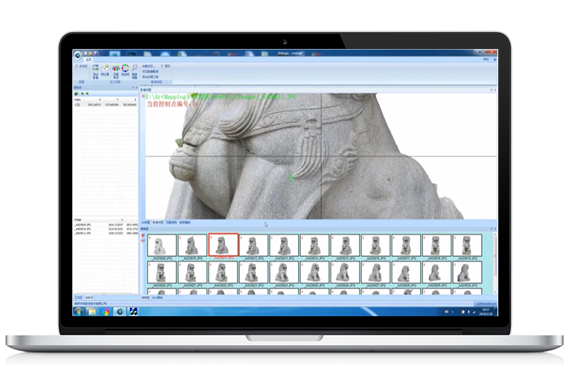Select the second tab at the left panel bottom
The width and height of the screenshot is (569, 392).
point(89,298)
